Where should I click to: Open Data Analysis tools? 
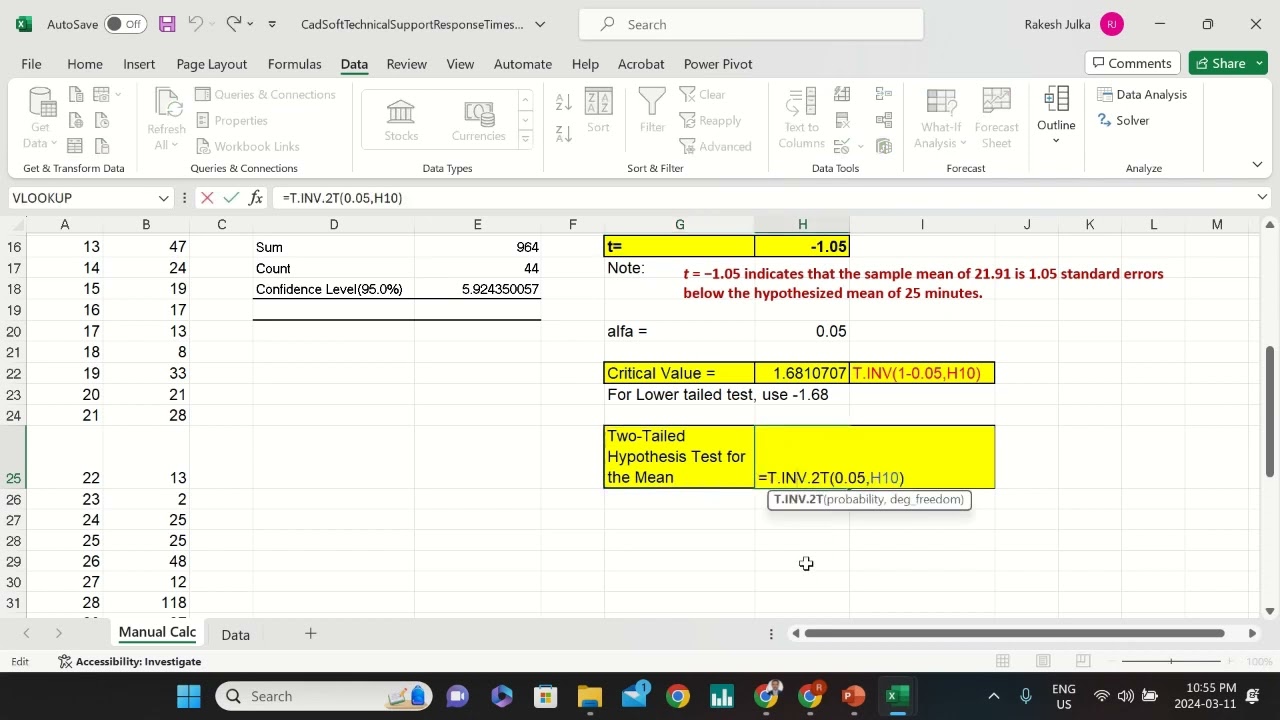1142,94
